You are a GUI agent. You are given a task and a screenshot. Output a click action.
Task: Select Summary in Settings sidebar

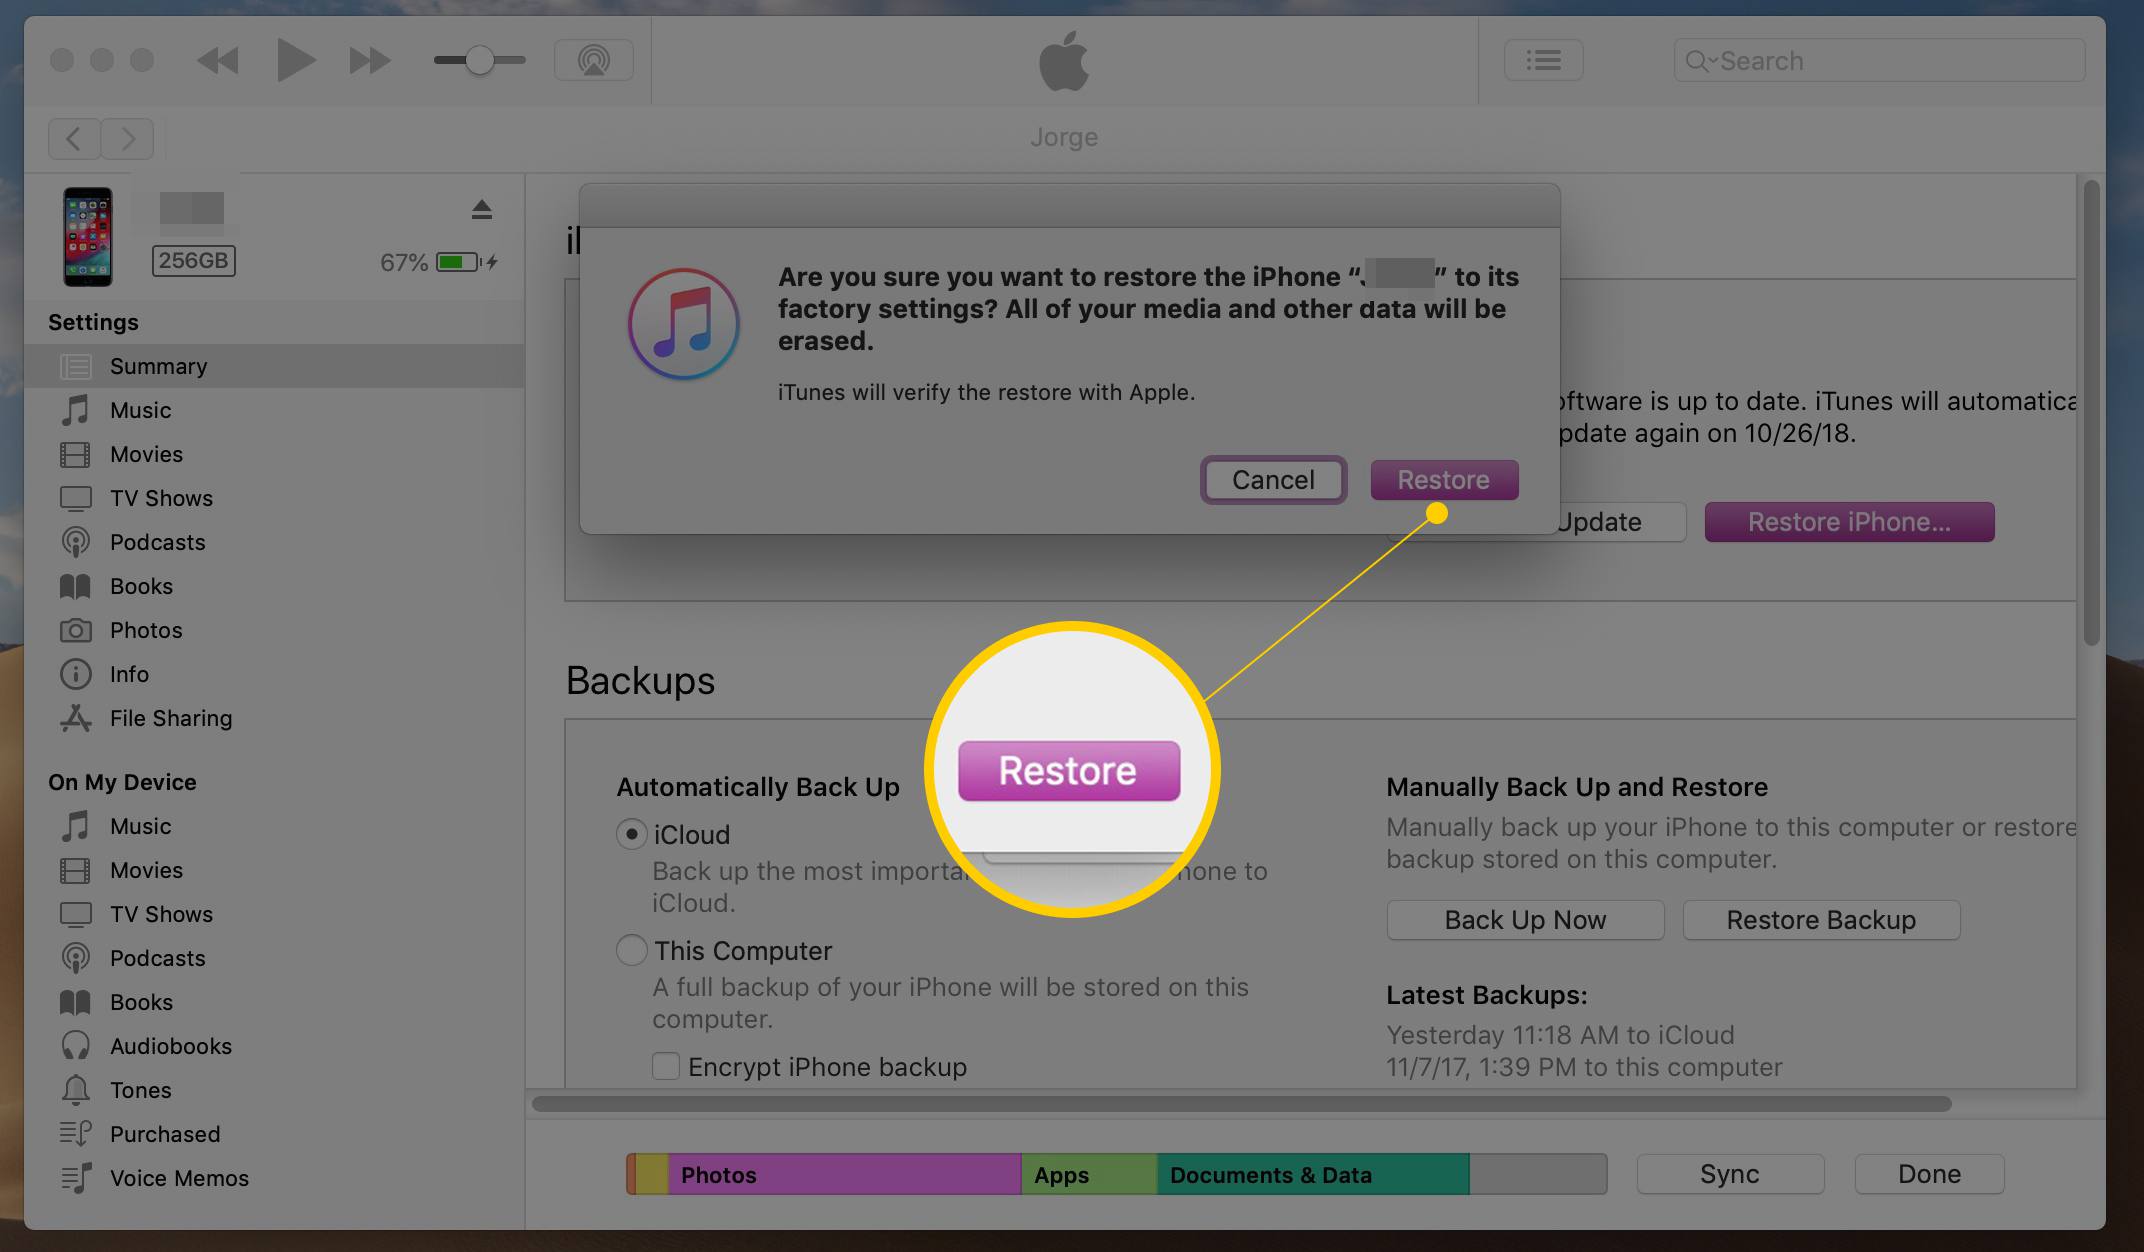click(274, 366)
